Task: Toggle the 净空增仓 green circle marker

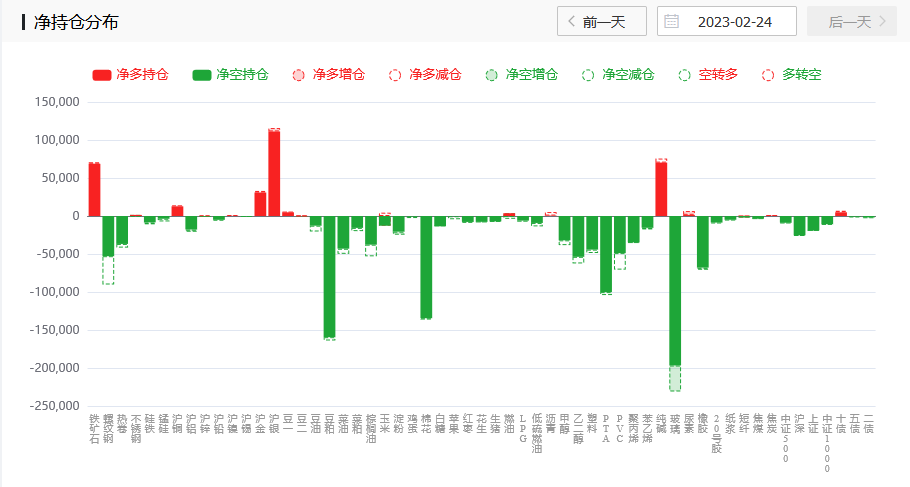Action: coord(491,75)
